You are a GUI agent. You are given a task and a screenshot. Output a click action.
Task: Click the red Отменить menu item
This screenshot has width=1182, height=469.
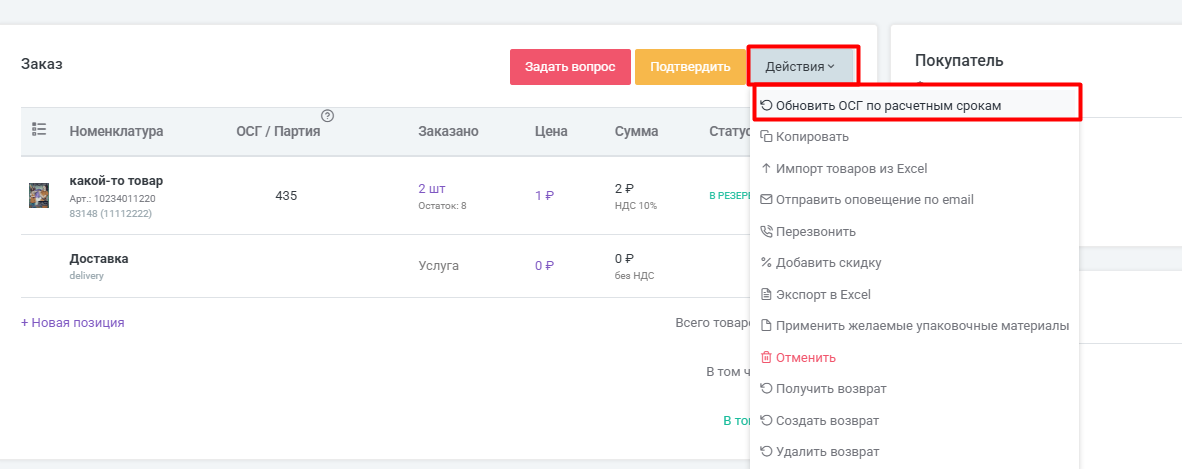point(805,357)
